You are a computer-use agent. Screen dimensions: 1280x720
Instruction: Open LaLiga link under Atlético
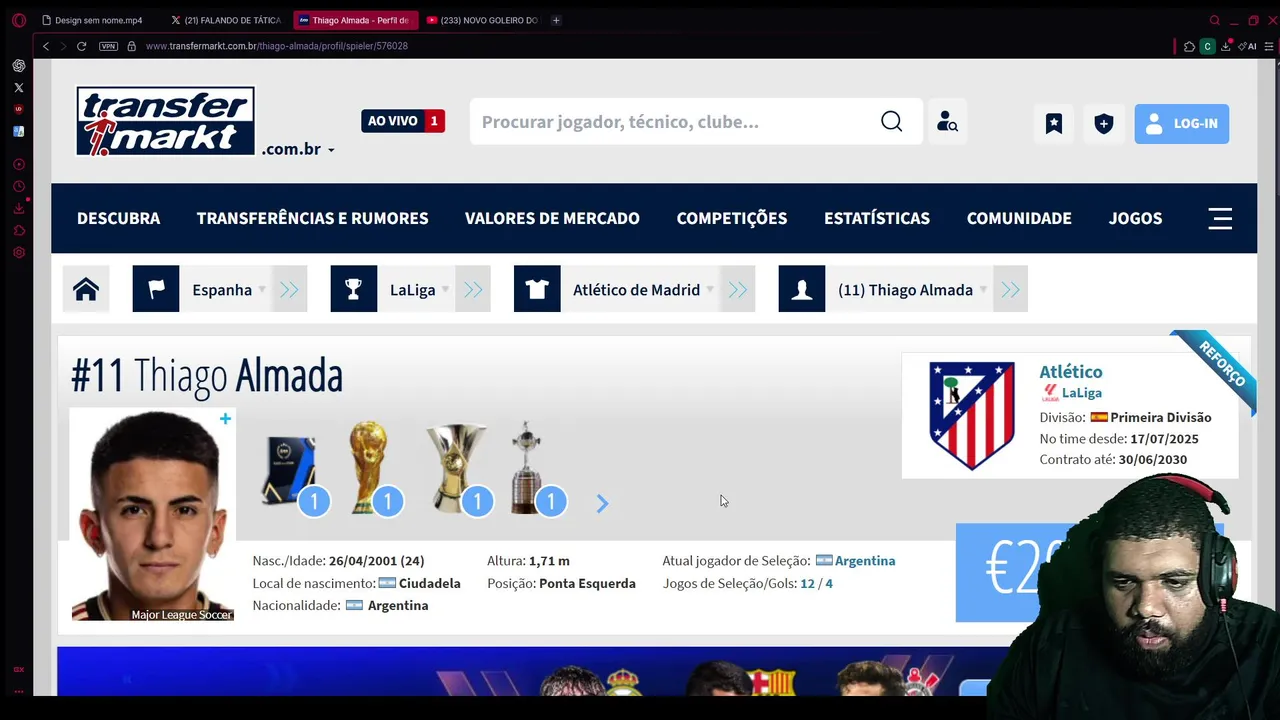tap(1081, 393)
